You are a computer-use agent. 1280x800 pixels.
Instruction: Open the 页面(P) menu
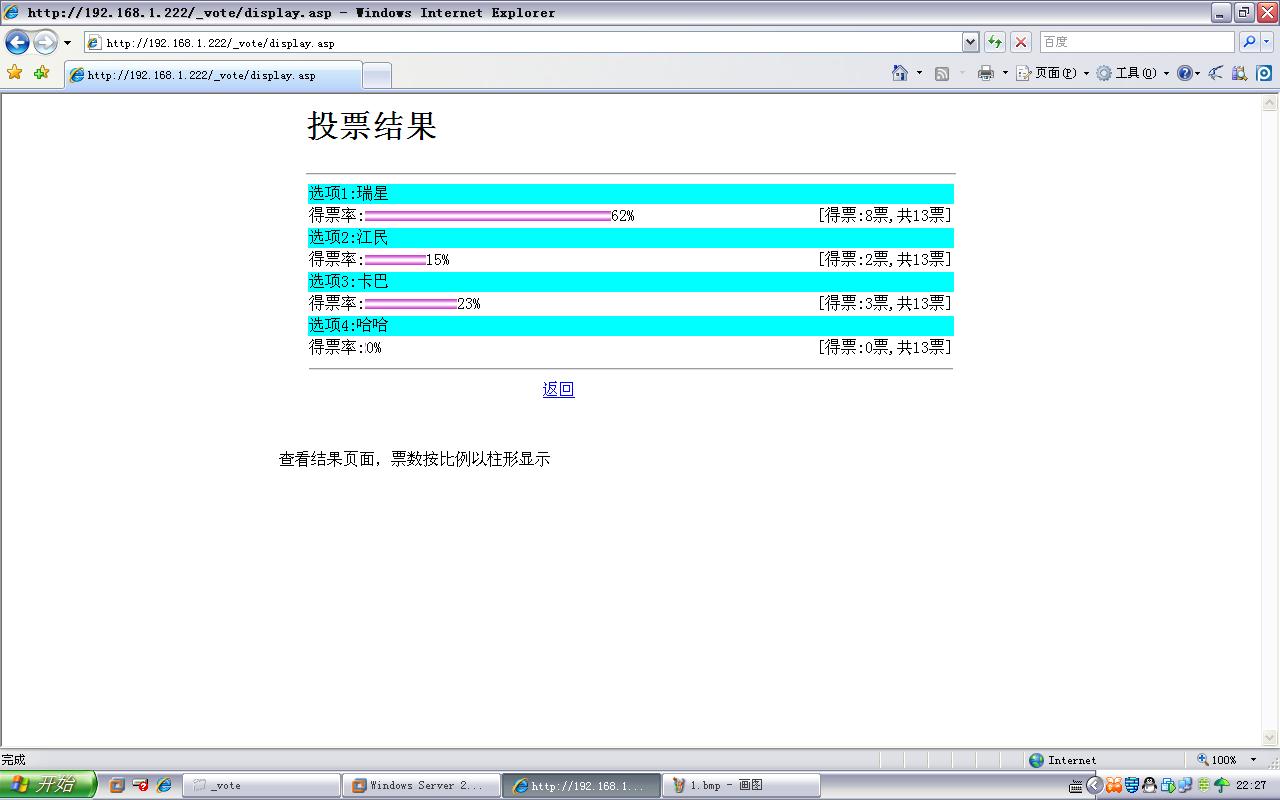point(1052,73)
